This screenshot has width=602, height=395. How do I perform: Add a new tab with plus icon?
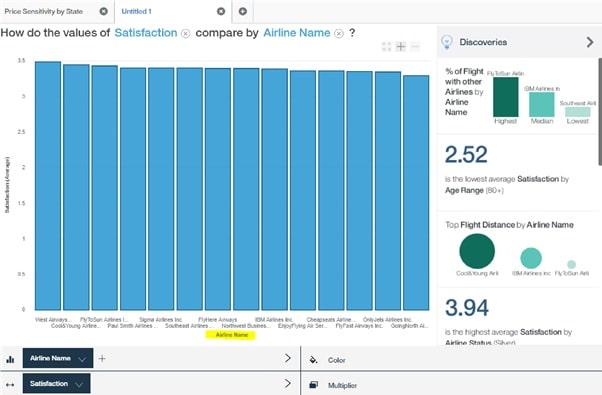tap(243, 12)
